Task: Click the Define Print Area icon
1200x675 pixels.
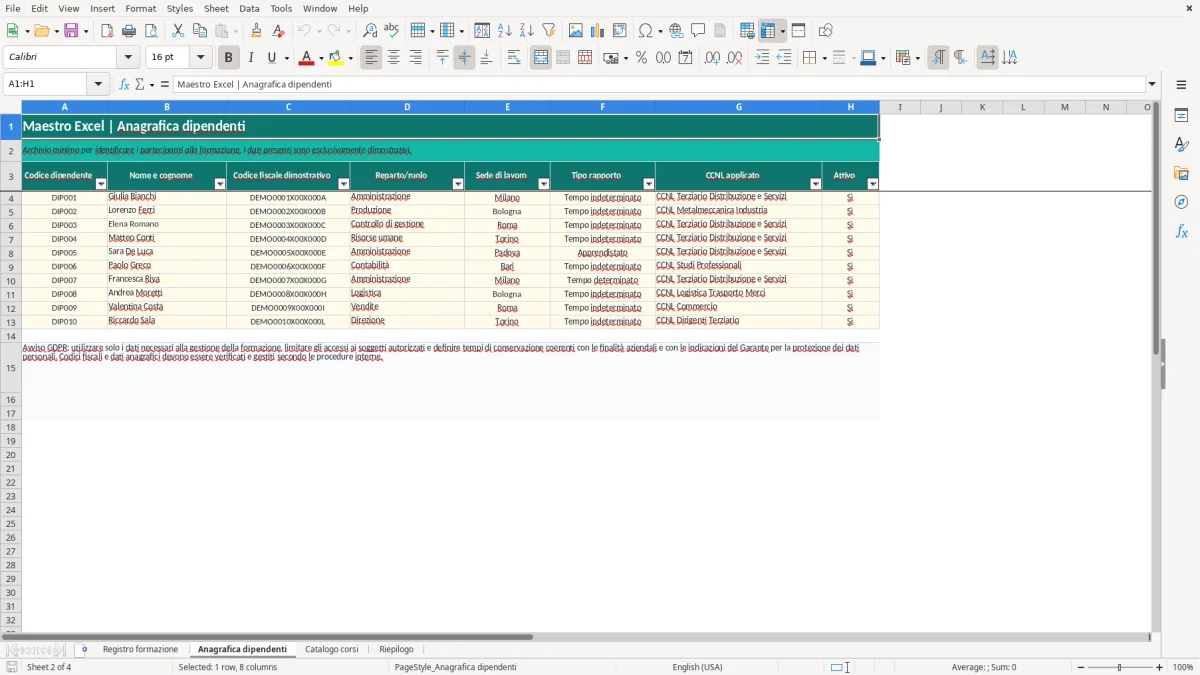Action: pos(747,31)
